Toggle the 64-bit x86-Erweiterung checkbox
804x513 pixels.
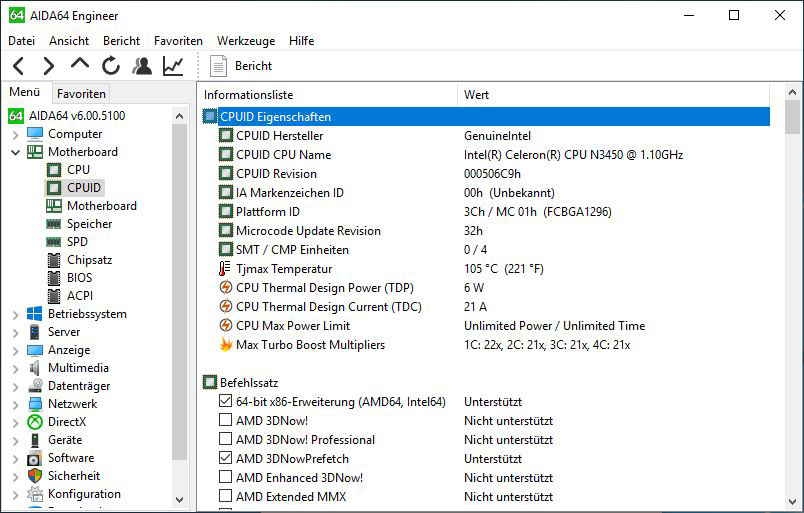click(x=226, y=401)
